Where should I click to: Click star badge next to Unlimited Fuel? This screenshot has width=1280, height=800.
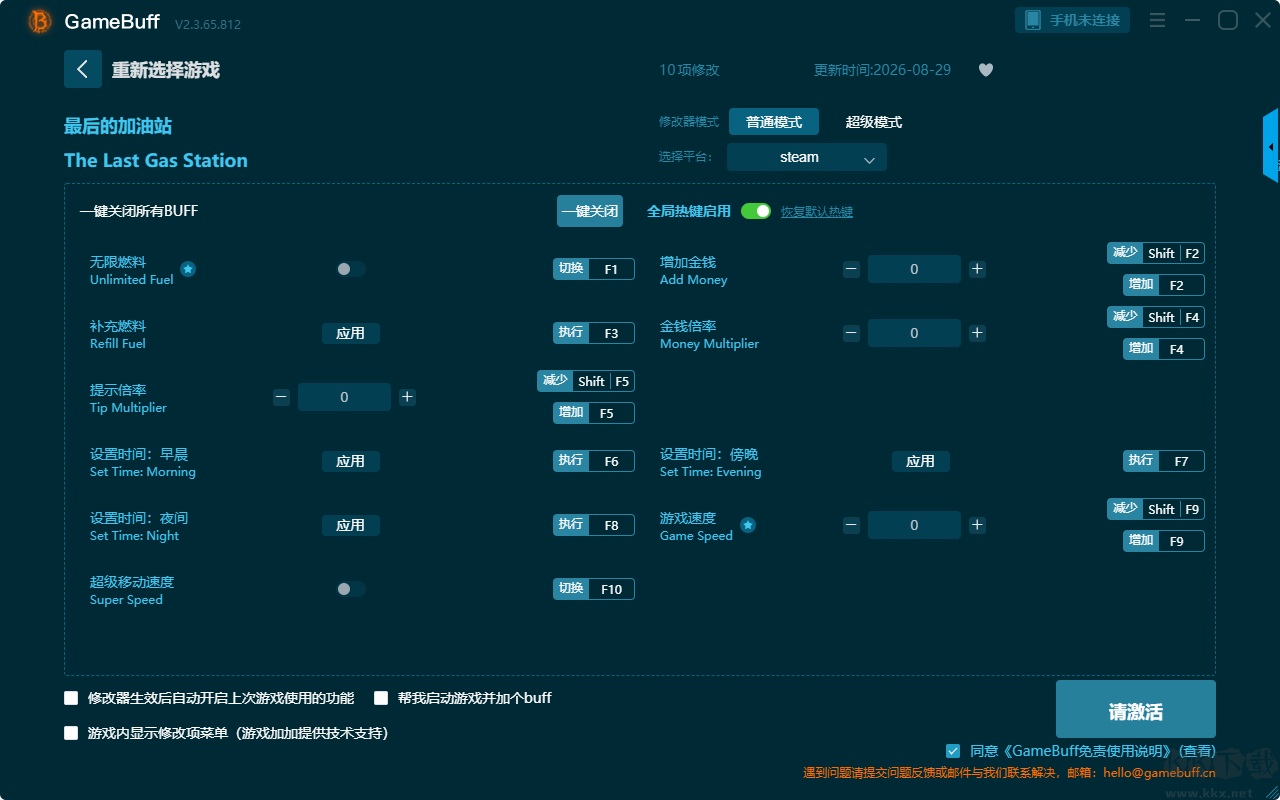pos(188,269)
